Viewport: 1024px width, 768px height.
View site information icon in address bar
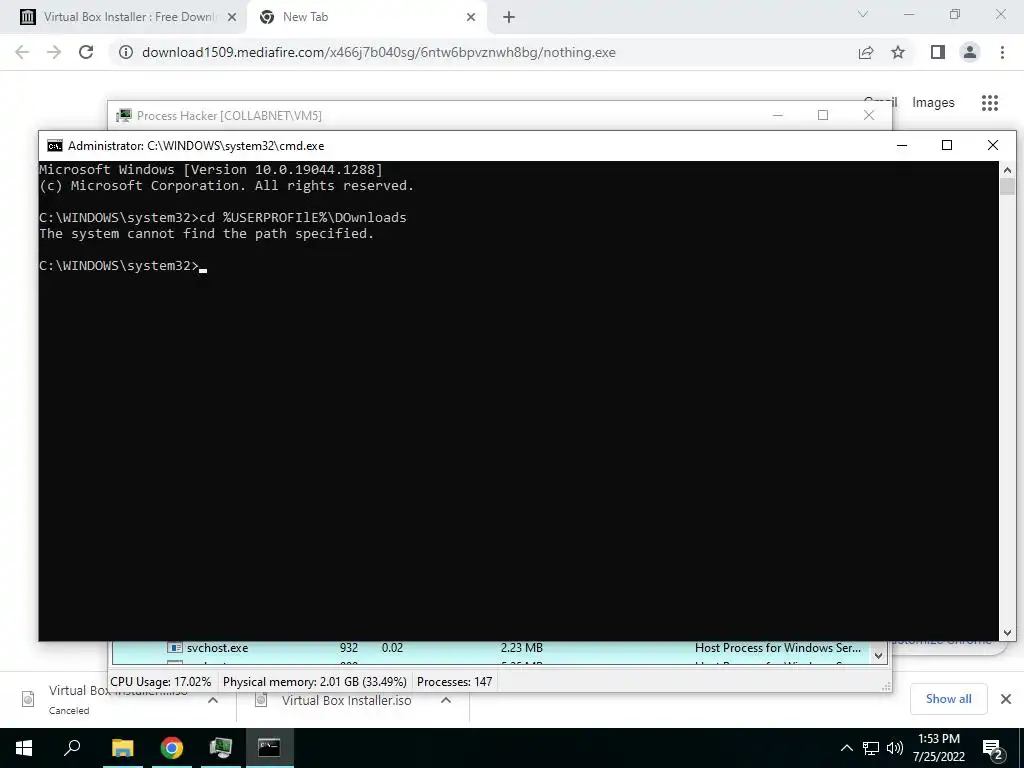pos(126,52)
